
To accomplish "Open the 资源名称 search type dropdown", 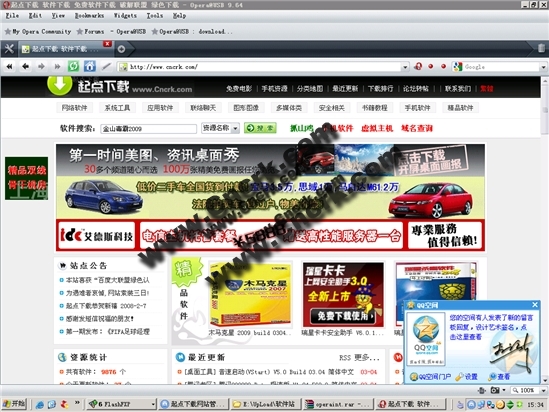I will [x=235, y=128].
